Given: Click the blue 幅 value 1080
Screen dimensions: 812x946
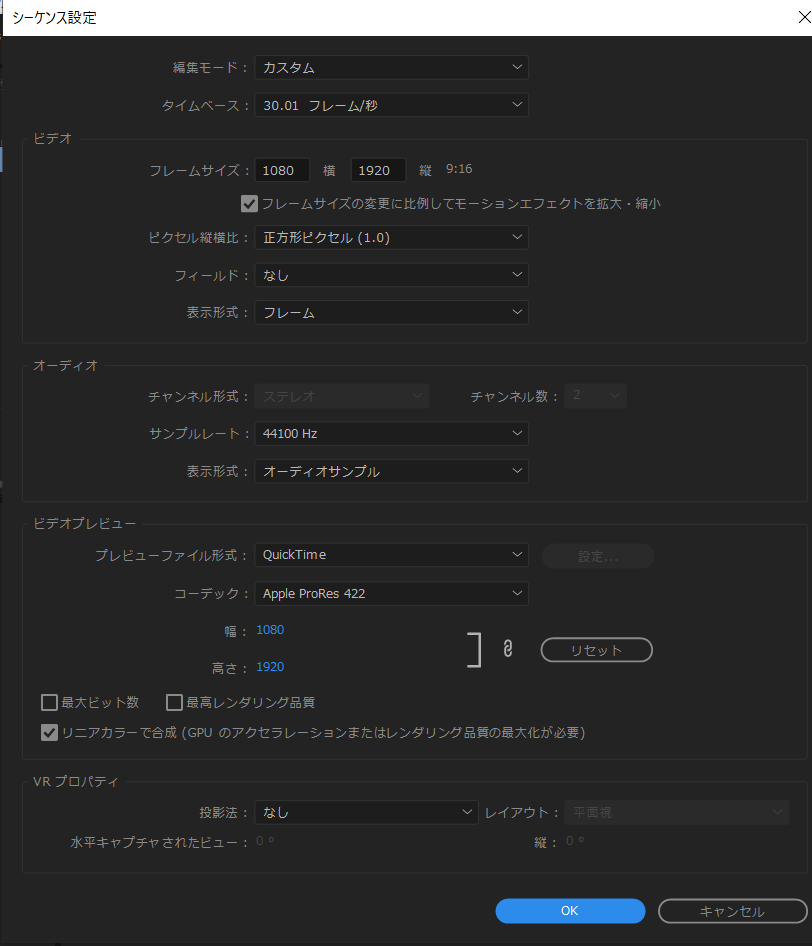Looking at the screenshot, I should pyautogui.click(x=270, y=629).
